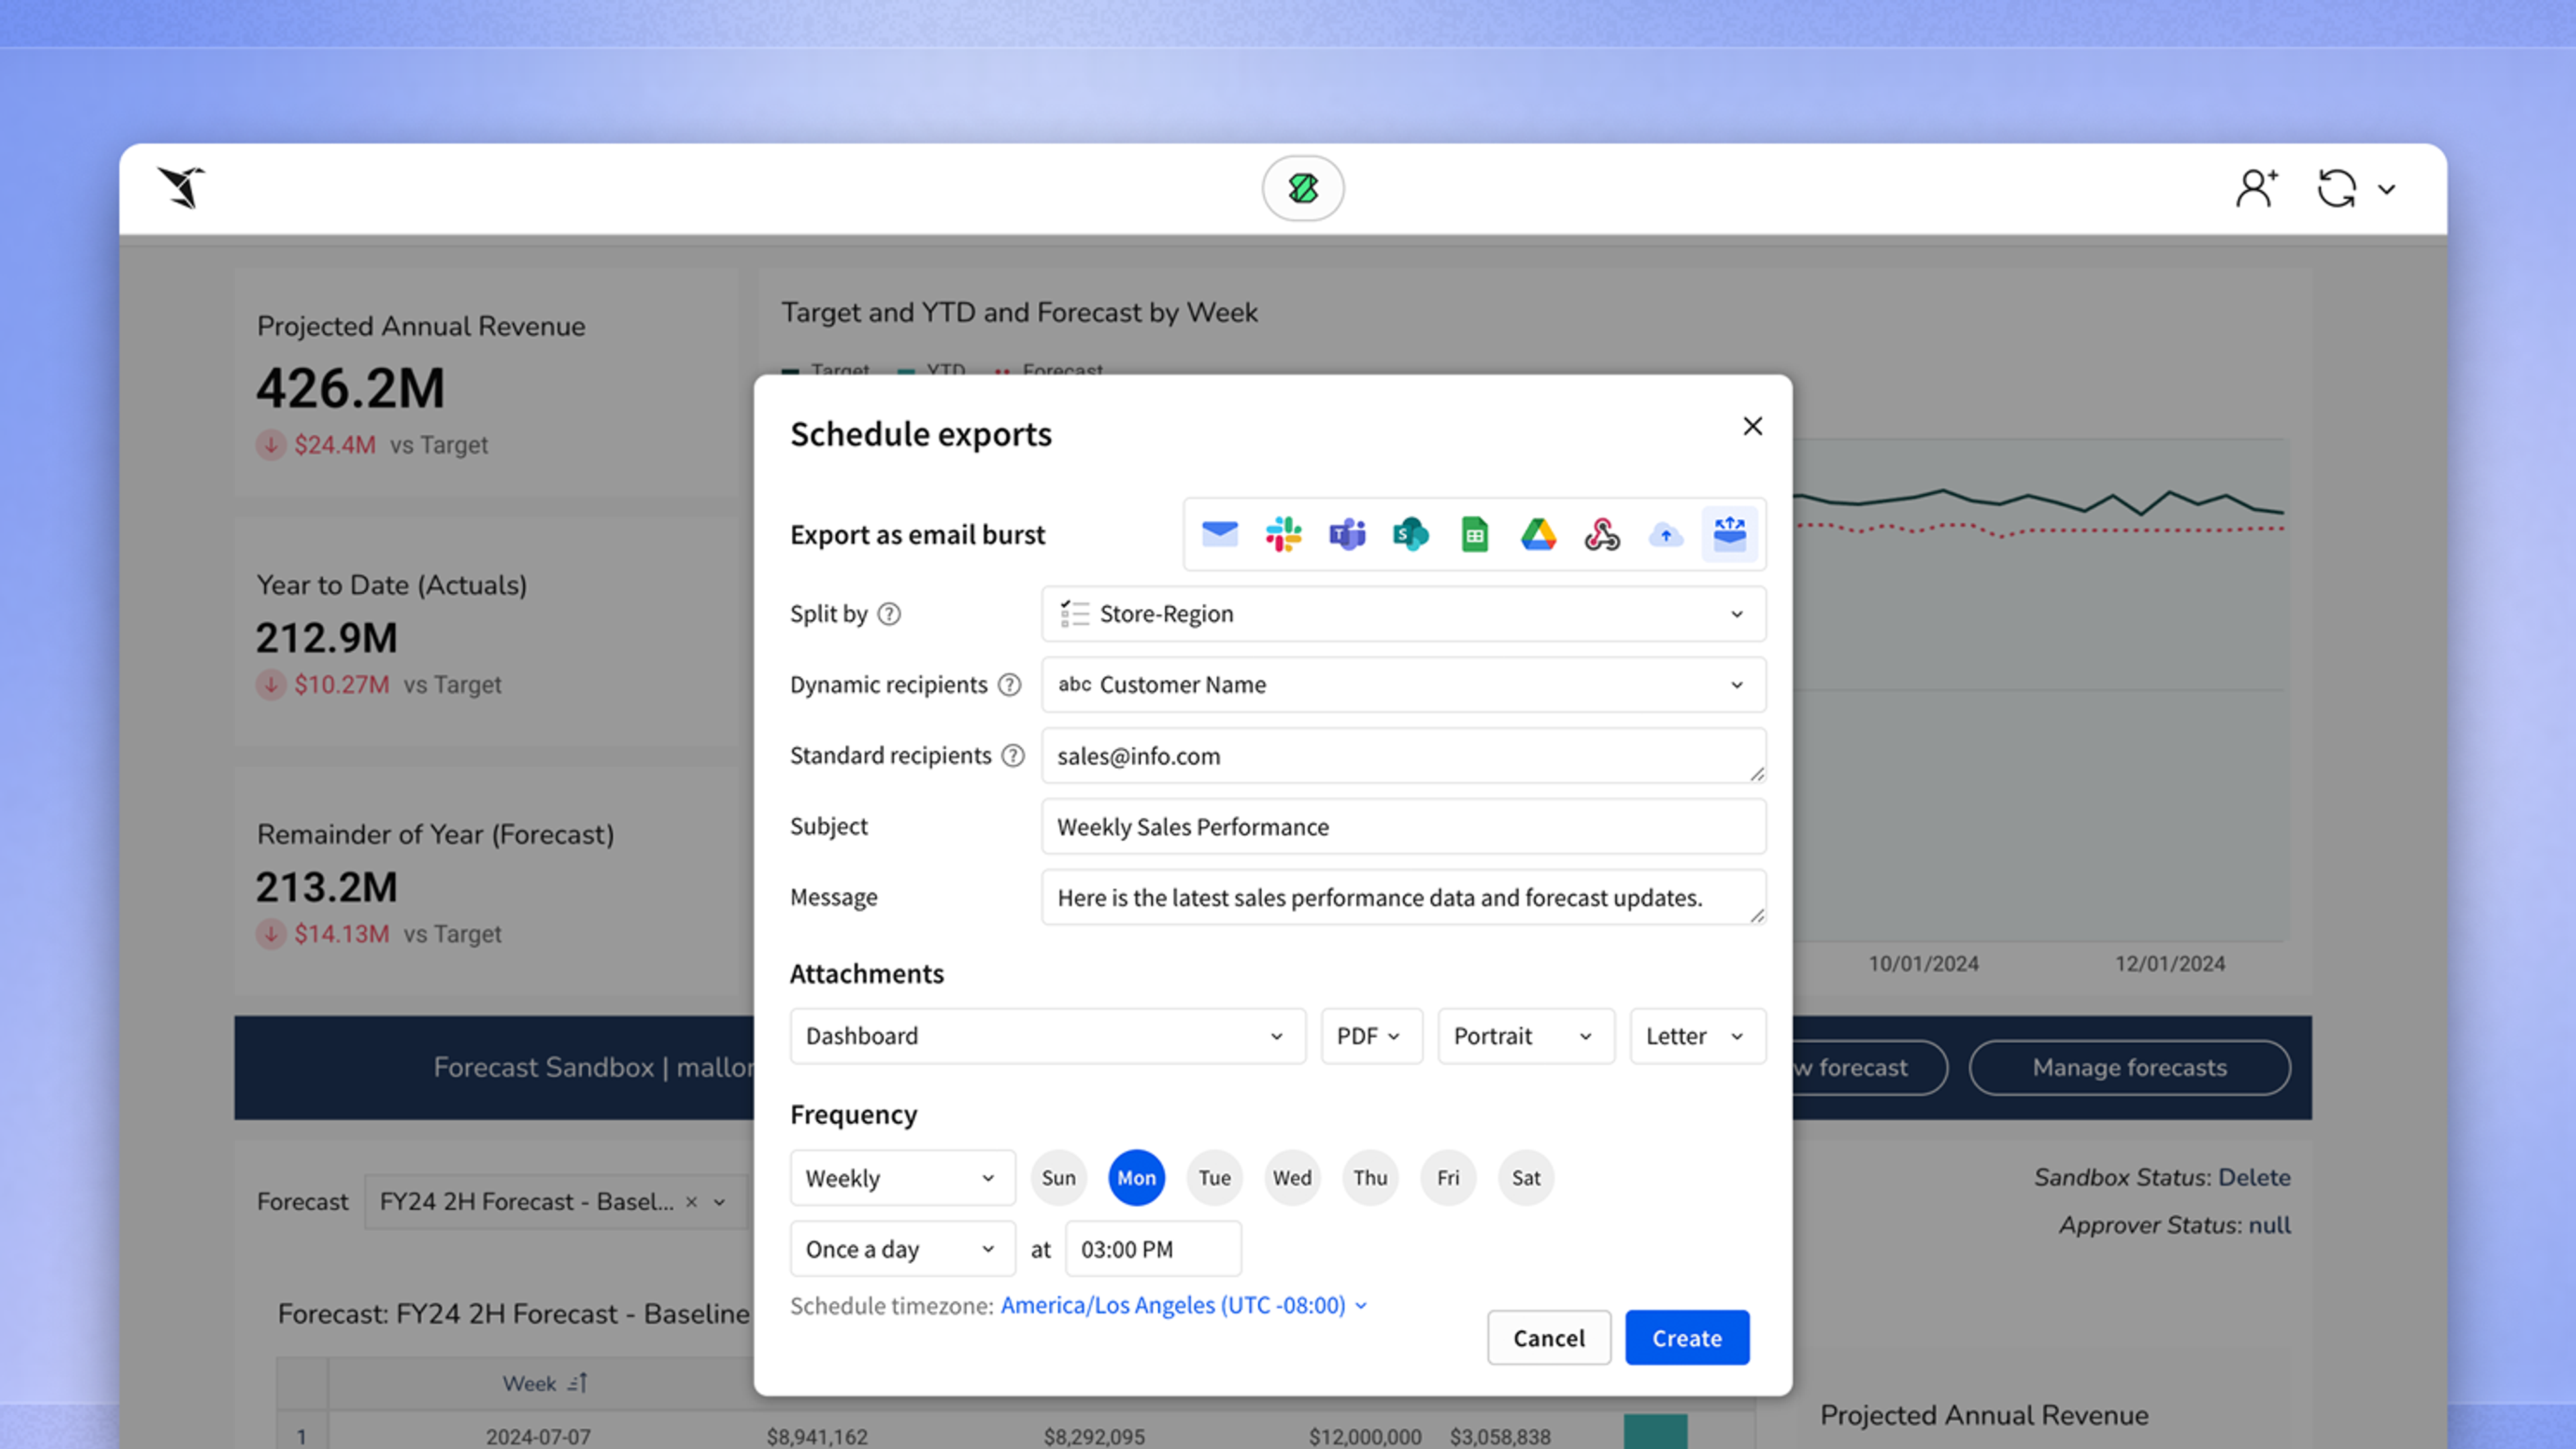Choose the Google Sheets export icon

(x=1475, y=534)
